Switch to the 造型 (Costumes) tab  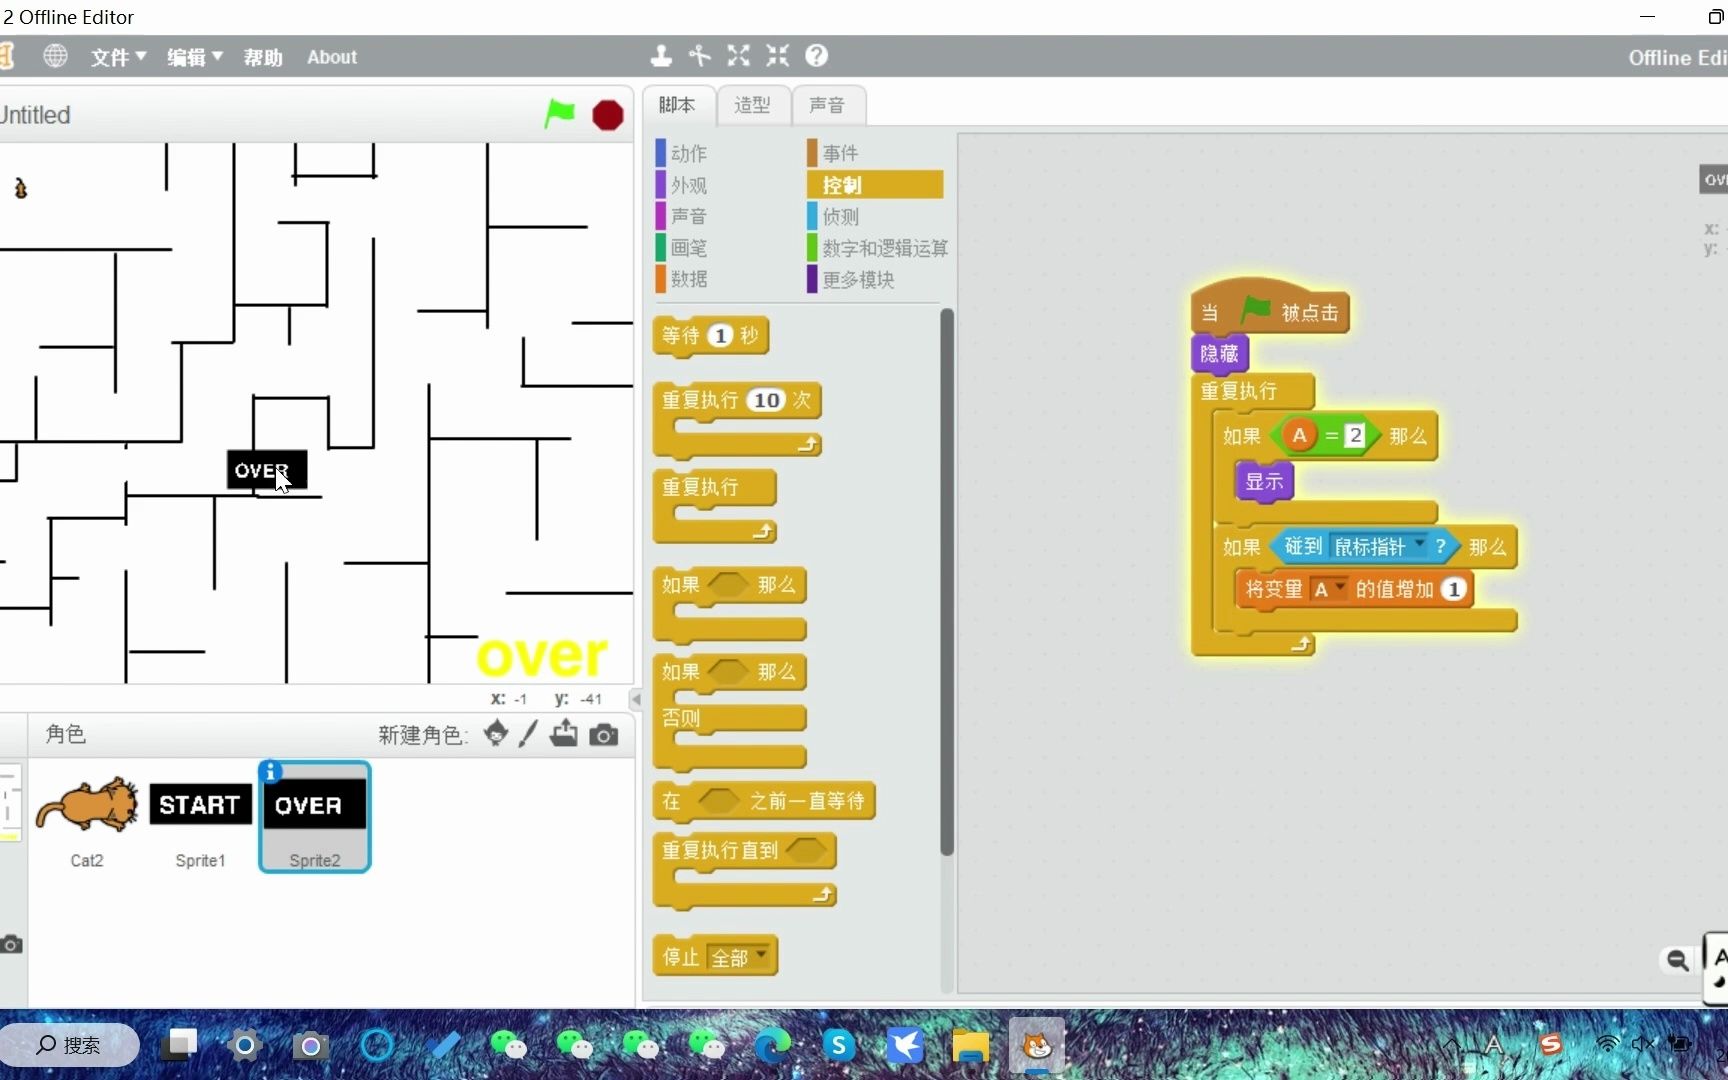click(754, 105)
